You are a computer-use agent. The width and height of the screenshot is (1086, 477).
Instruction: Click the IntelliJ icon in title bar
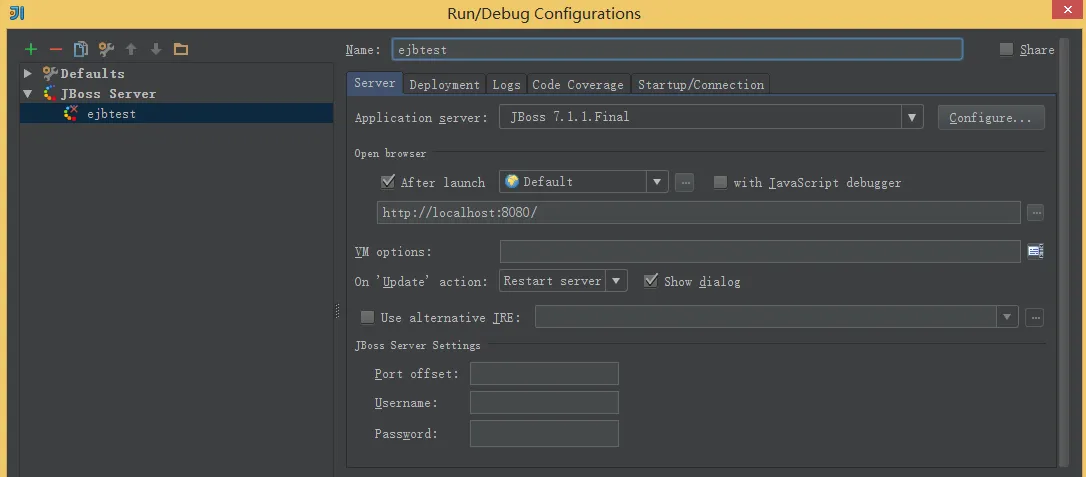(x=17, y=12)
